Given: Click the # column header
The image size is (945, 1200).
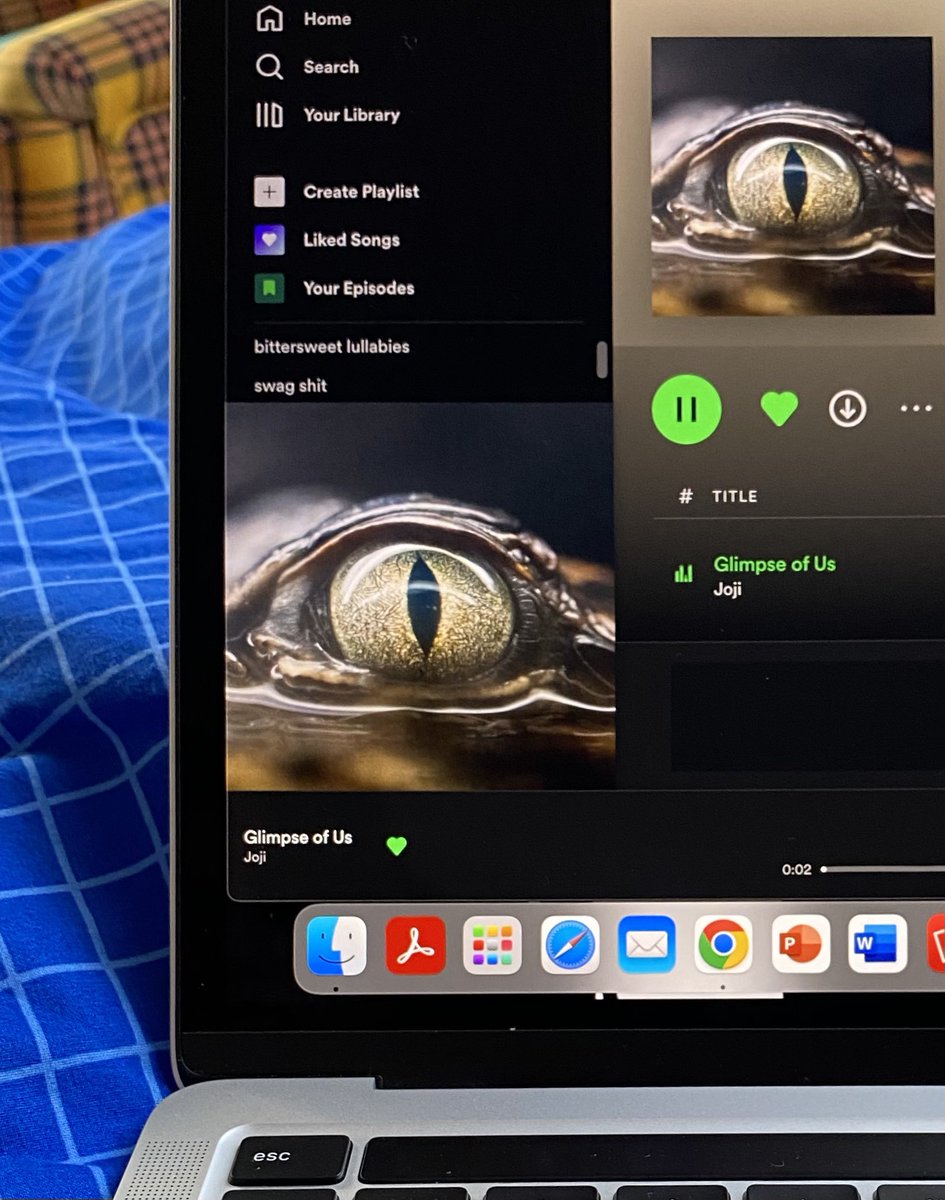Looking at the screenshot, I should (685, 496).
